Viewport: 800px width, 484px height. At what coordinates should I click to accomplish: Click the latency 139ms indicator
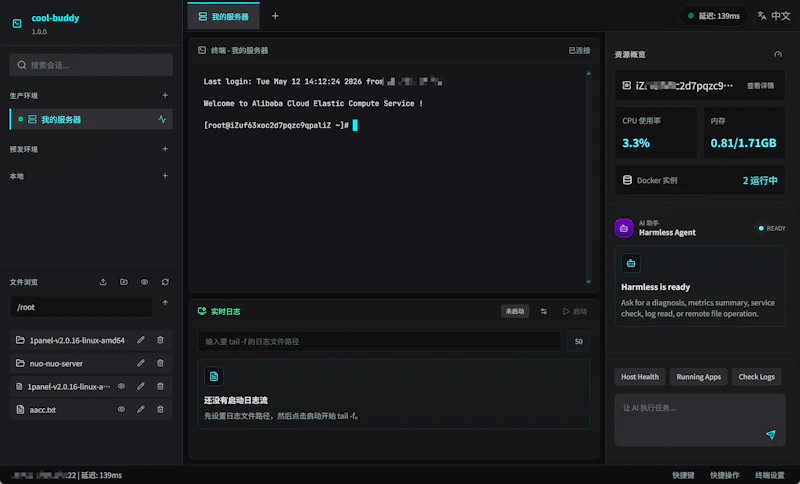point(713,16)
